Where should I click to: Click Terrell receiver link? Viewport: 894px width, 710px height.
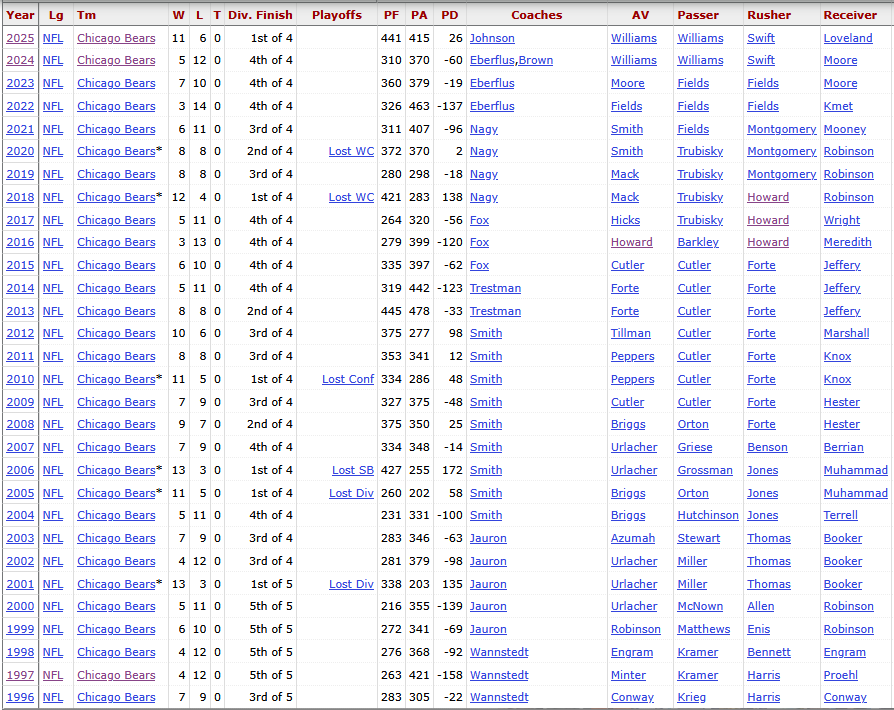[840, 515]
